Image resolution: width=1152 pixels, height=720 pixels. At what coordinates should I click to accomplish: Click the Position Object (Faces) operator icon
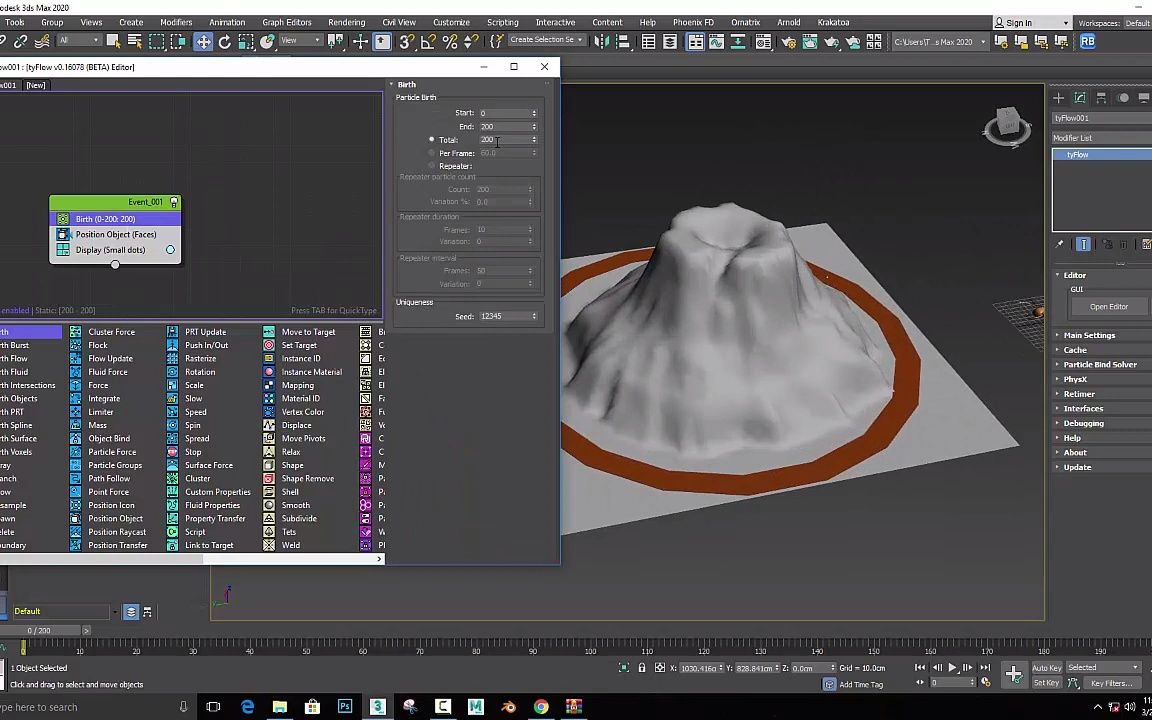coord(63,234)
